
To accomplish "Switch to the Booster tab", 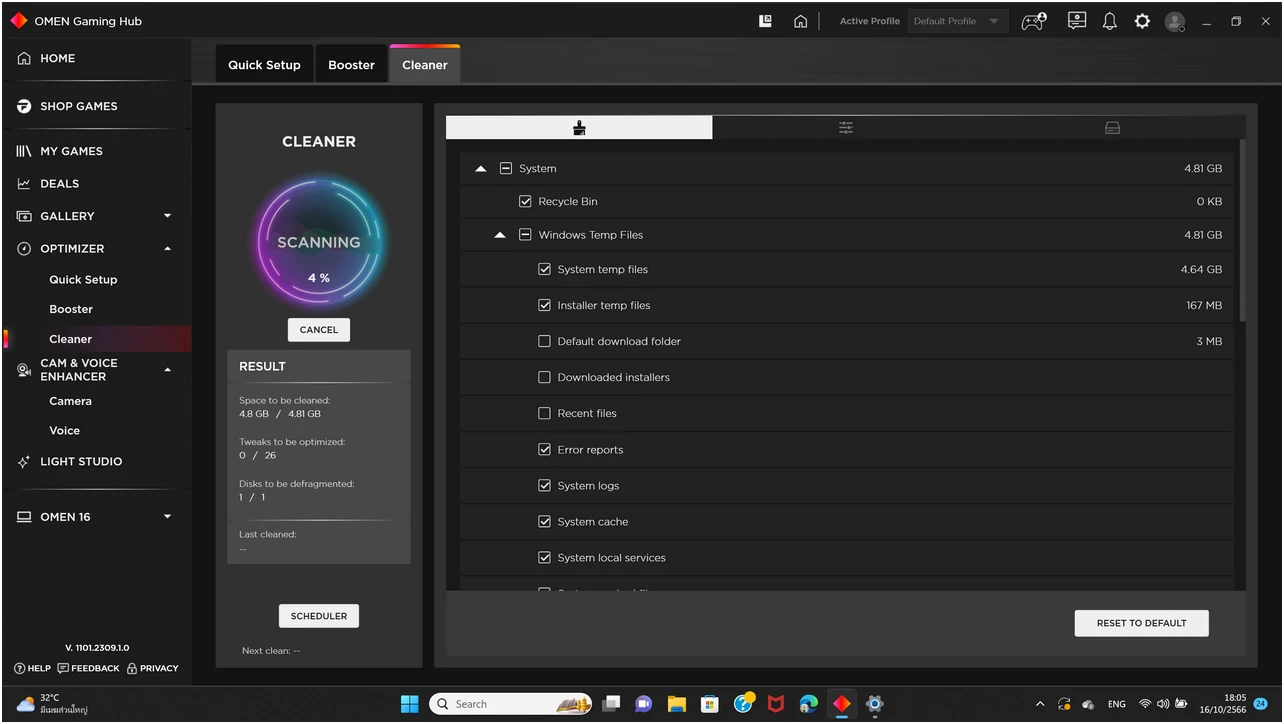I will point(352,64).
